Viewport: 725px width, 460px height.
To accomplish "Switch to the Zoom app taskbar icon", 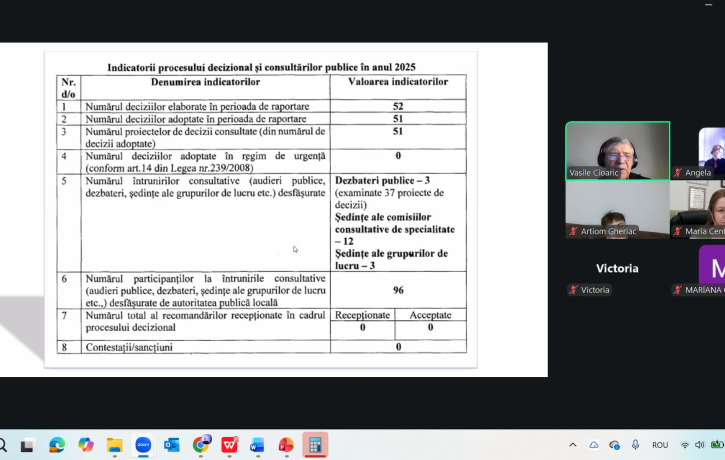I will coord(143,445).
